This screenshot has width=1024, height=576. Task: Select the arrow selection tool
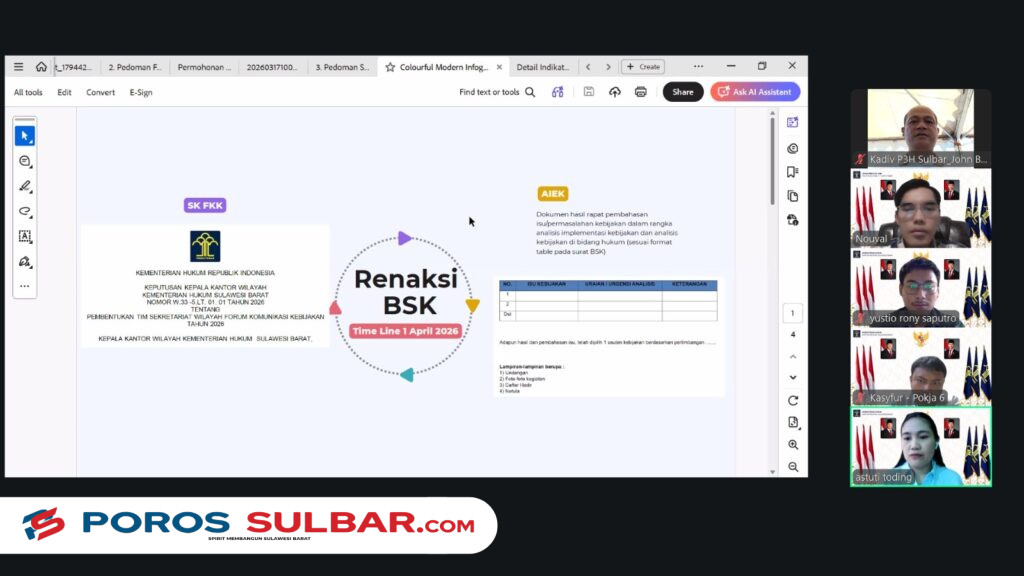tap(24, 136)
